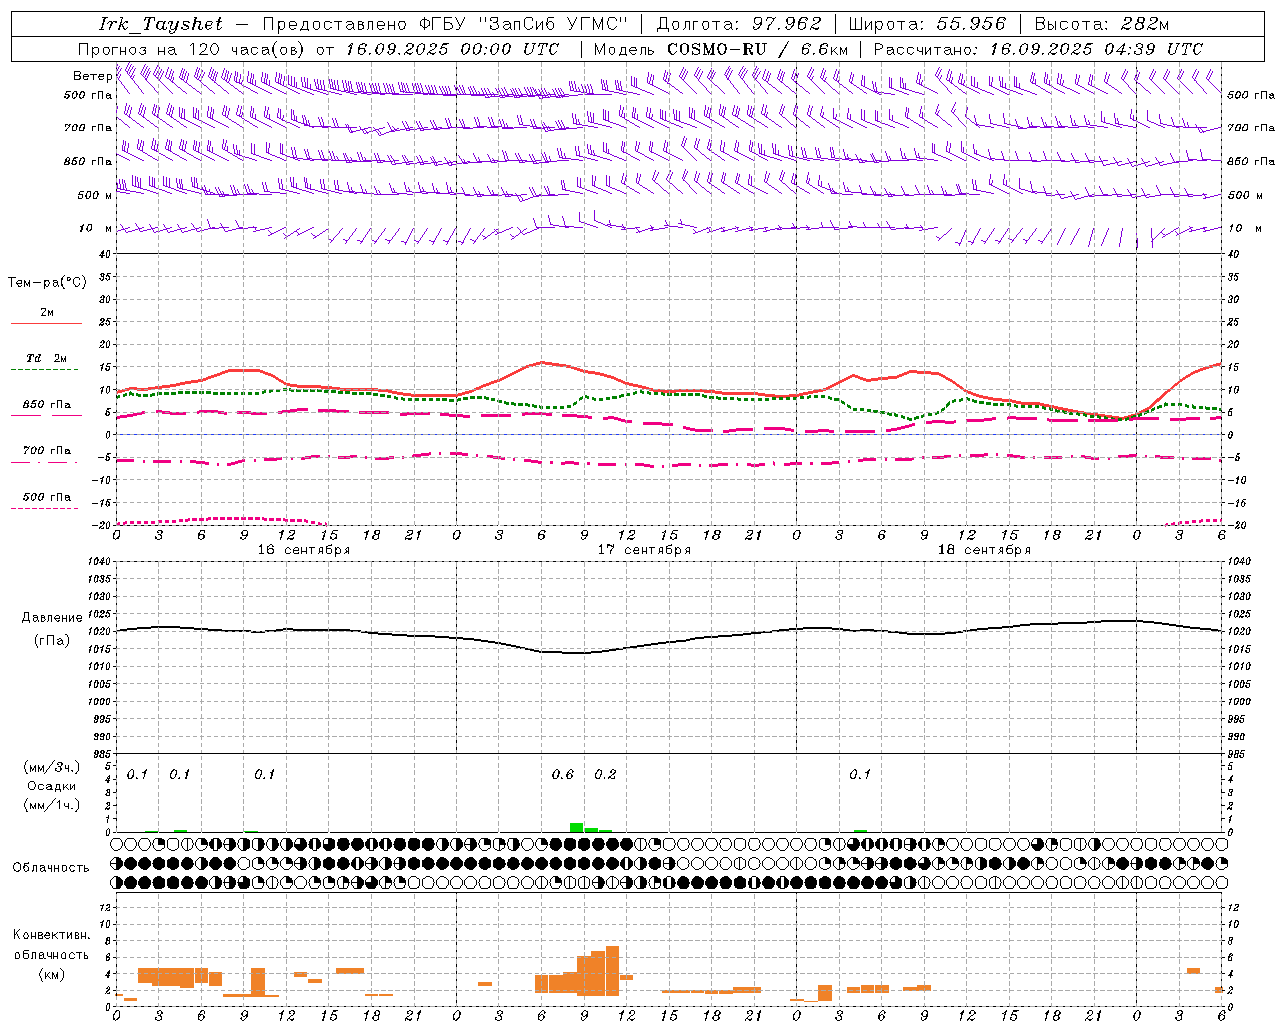Click the 700 гПа legend under Тем-ра
This screenshot has height=1024, width=1280.
tap(47, 451)
